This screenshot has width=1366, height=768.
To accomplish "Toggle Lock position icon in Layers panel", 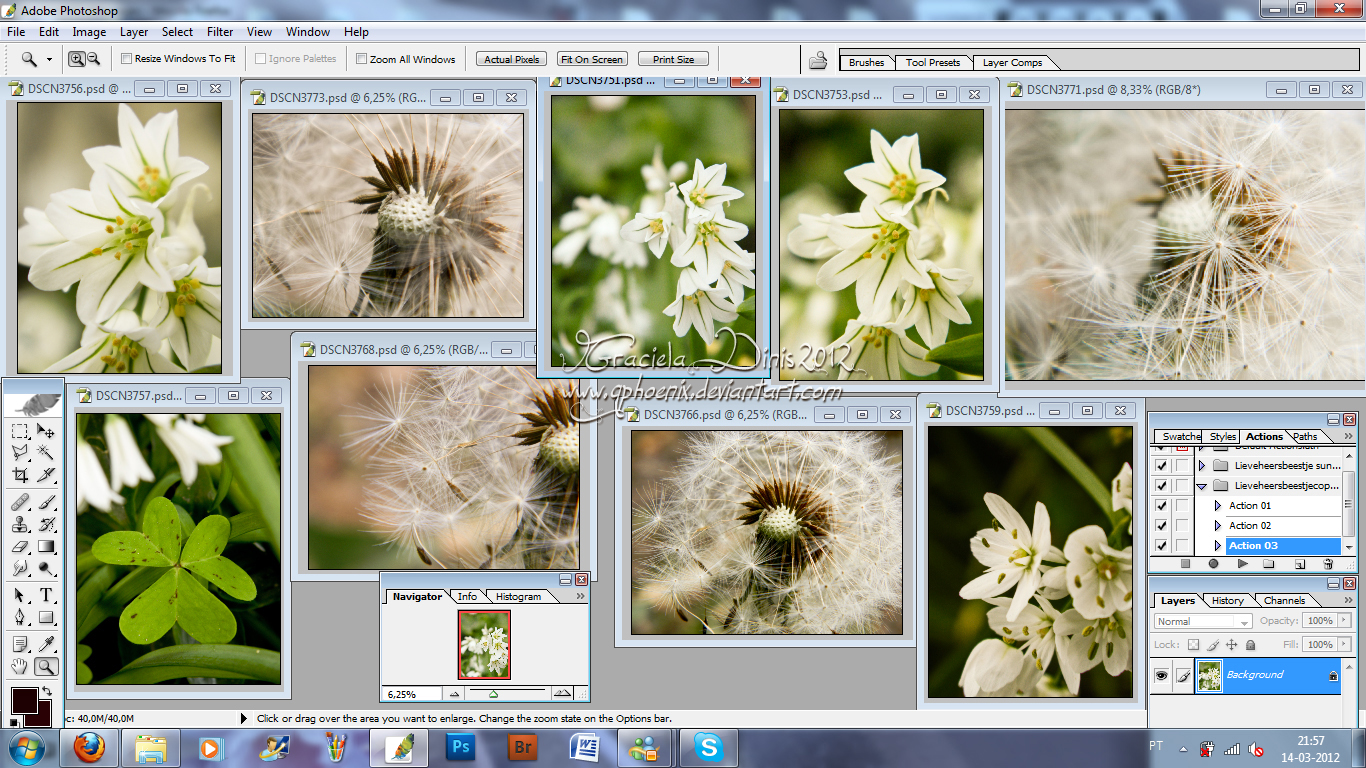I will (1232, 645).
